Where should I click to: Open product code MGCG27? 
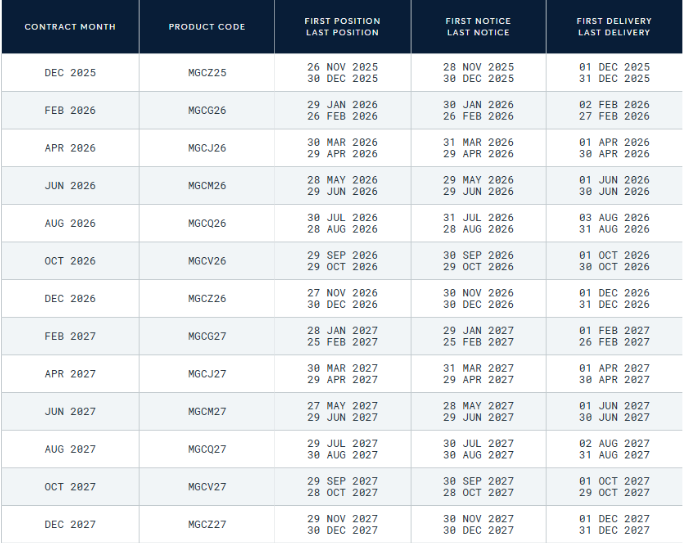(207, 337)
